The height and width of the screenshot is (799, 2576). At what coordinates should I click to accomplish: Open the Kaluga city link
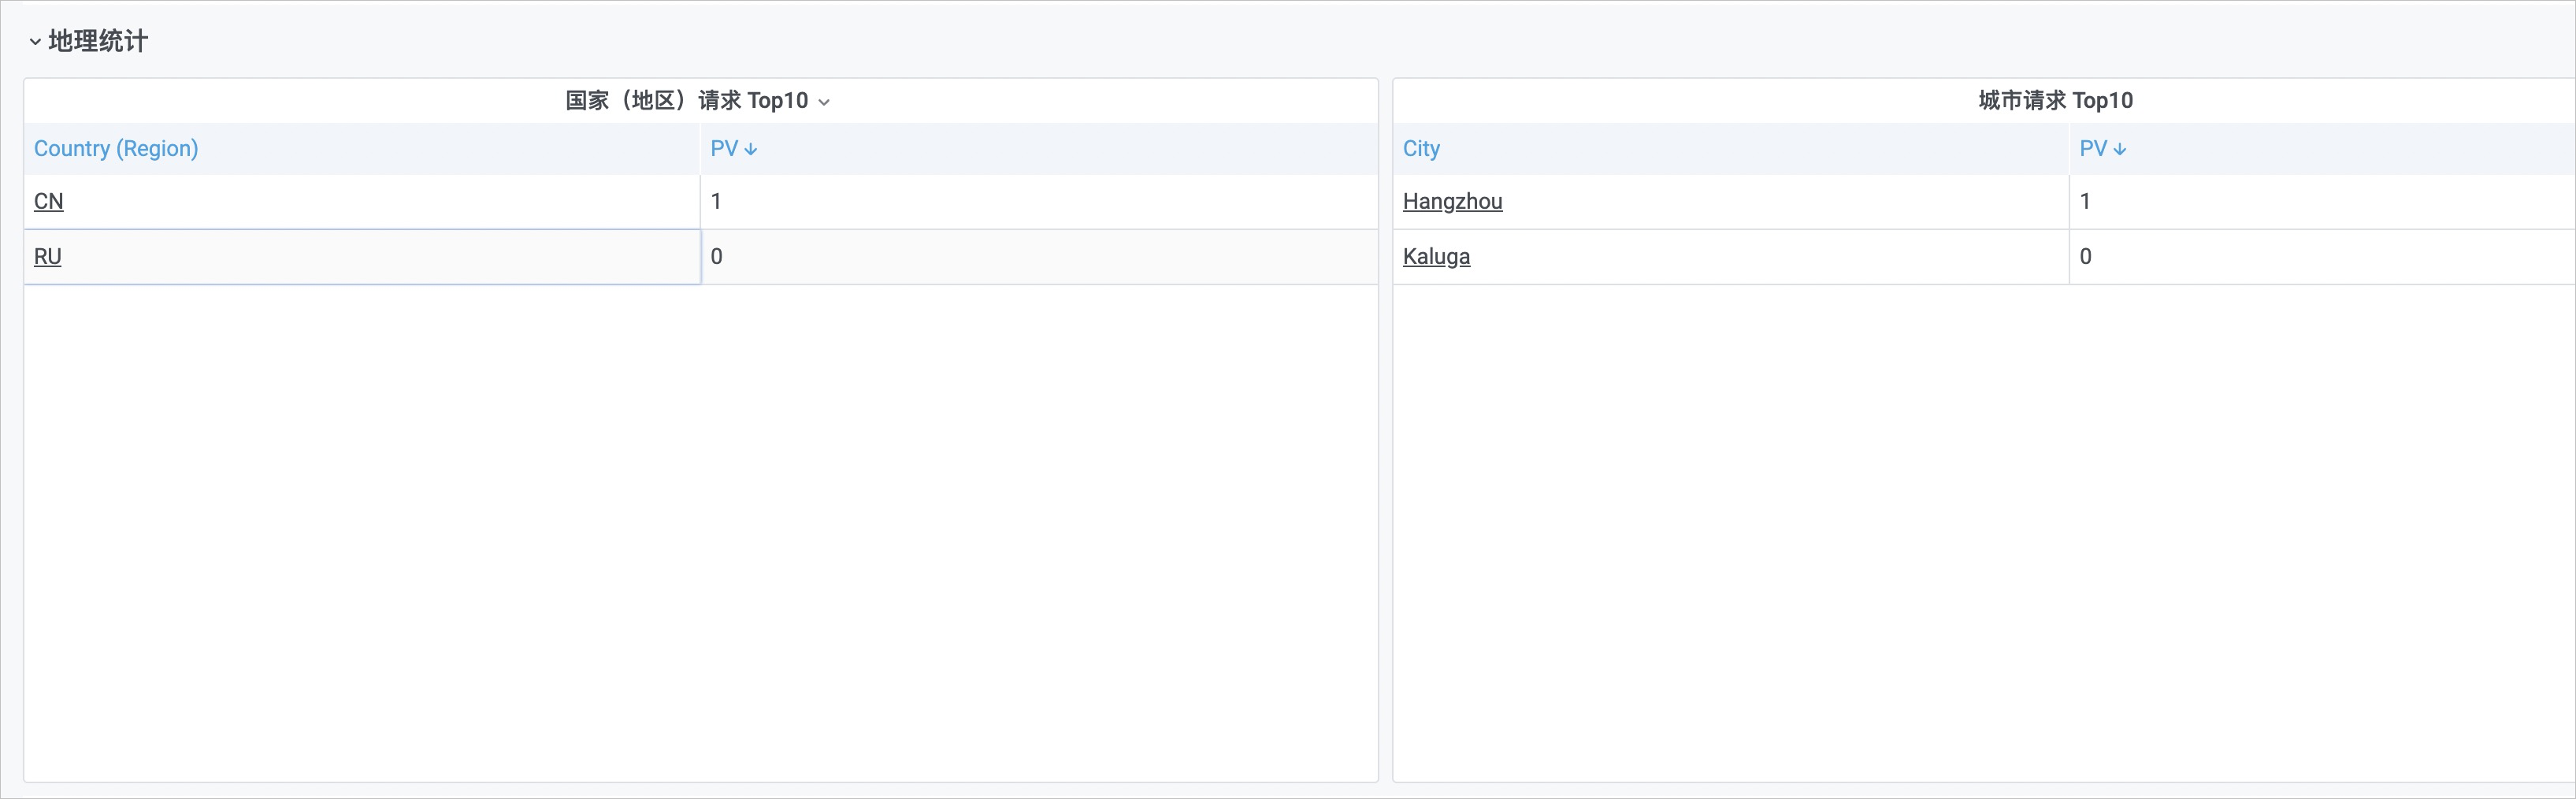pos(1436,256)
